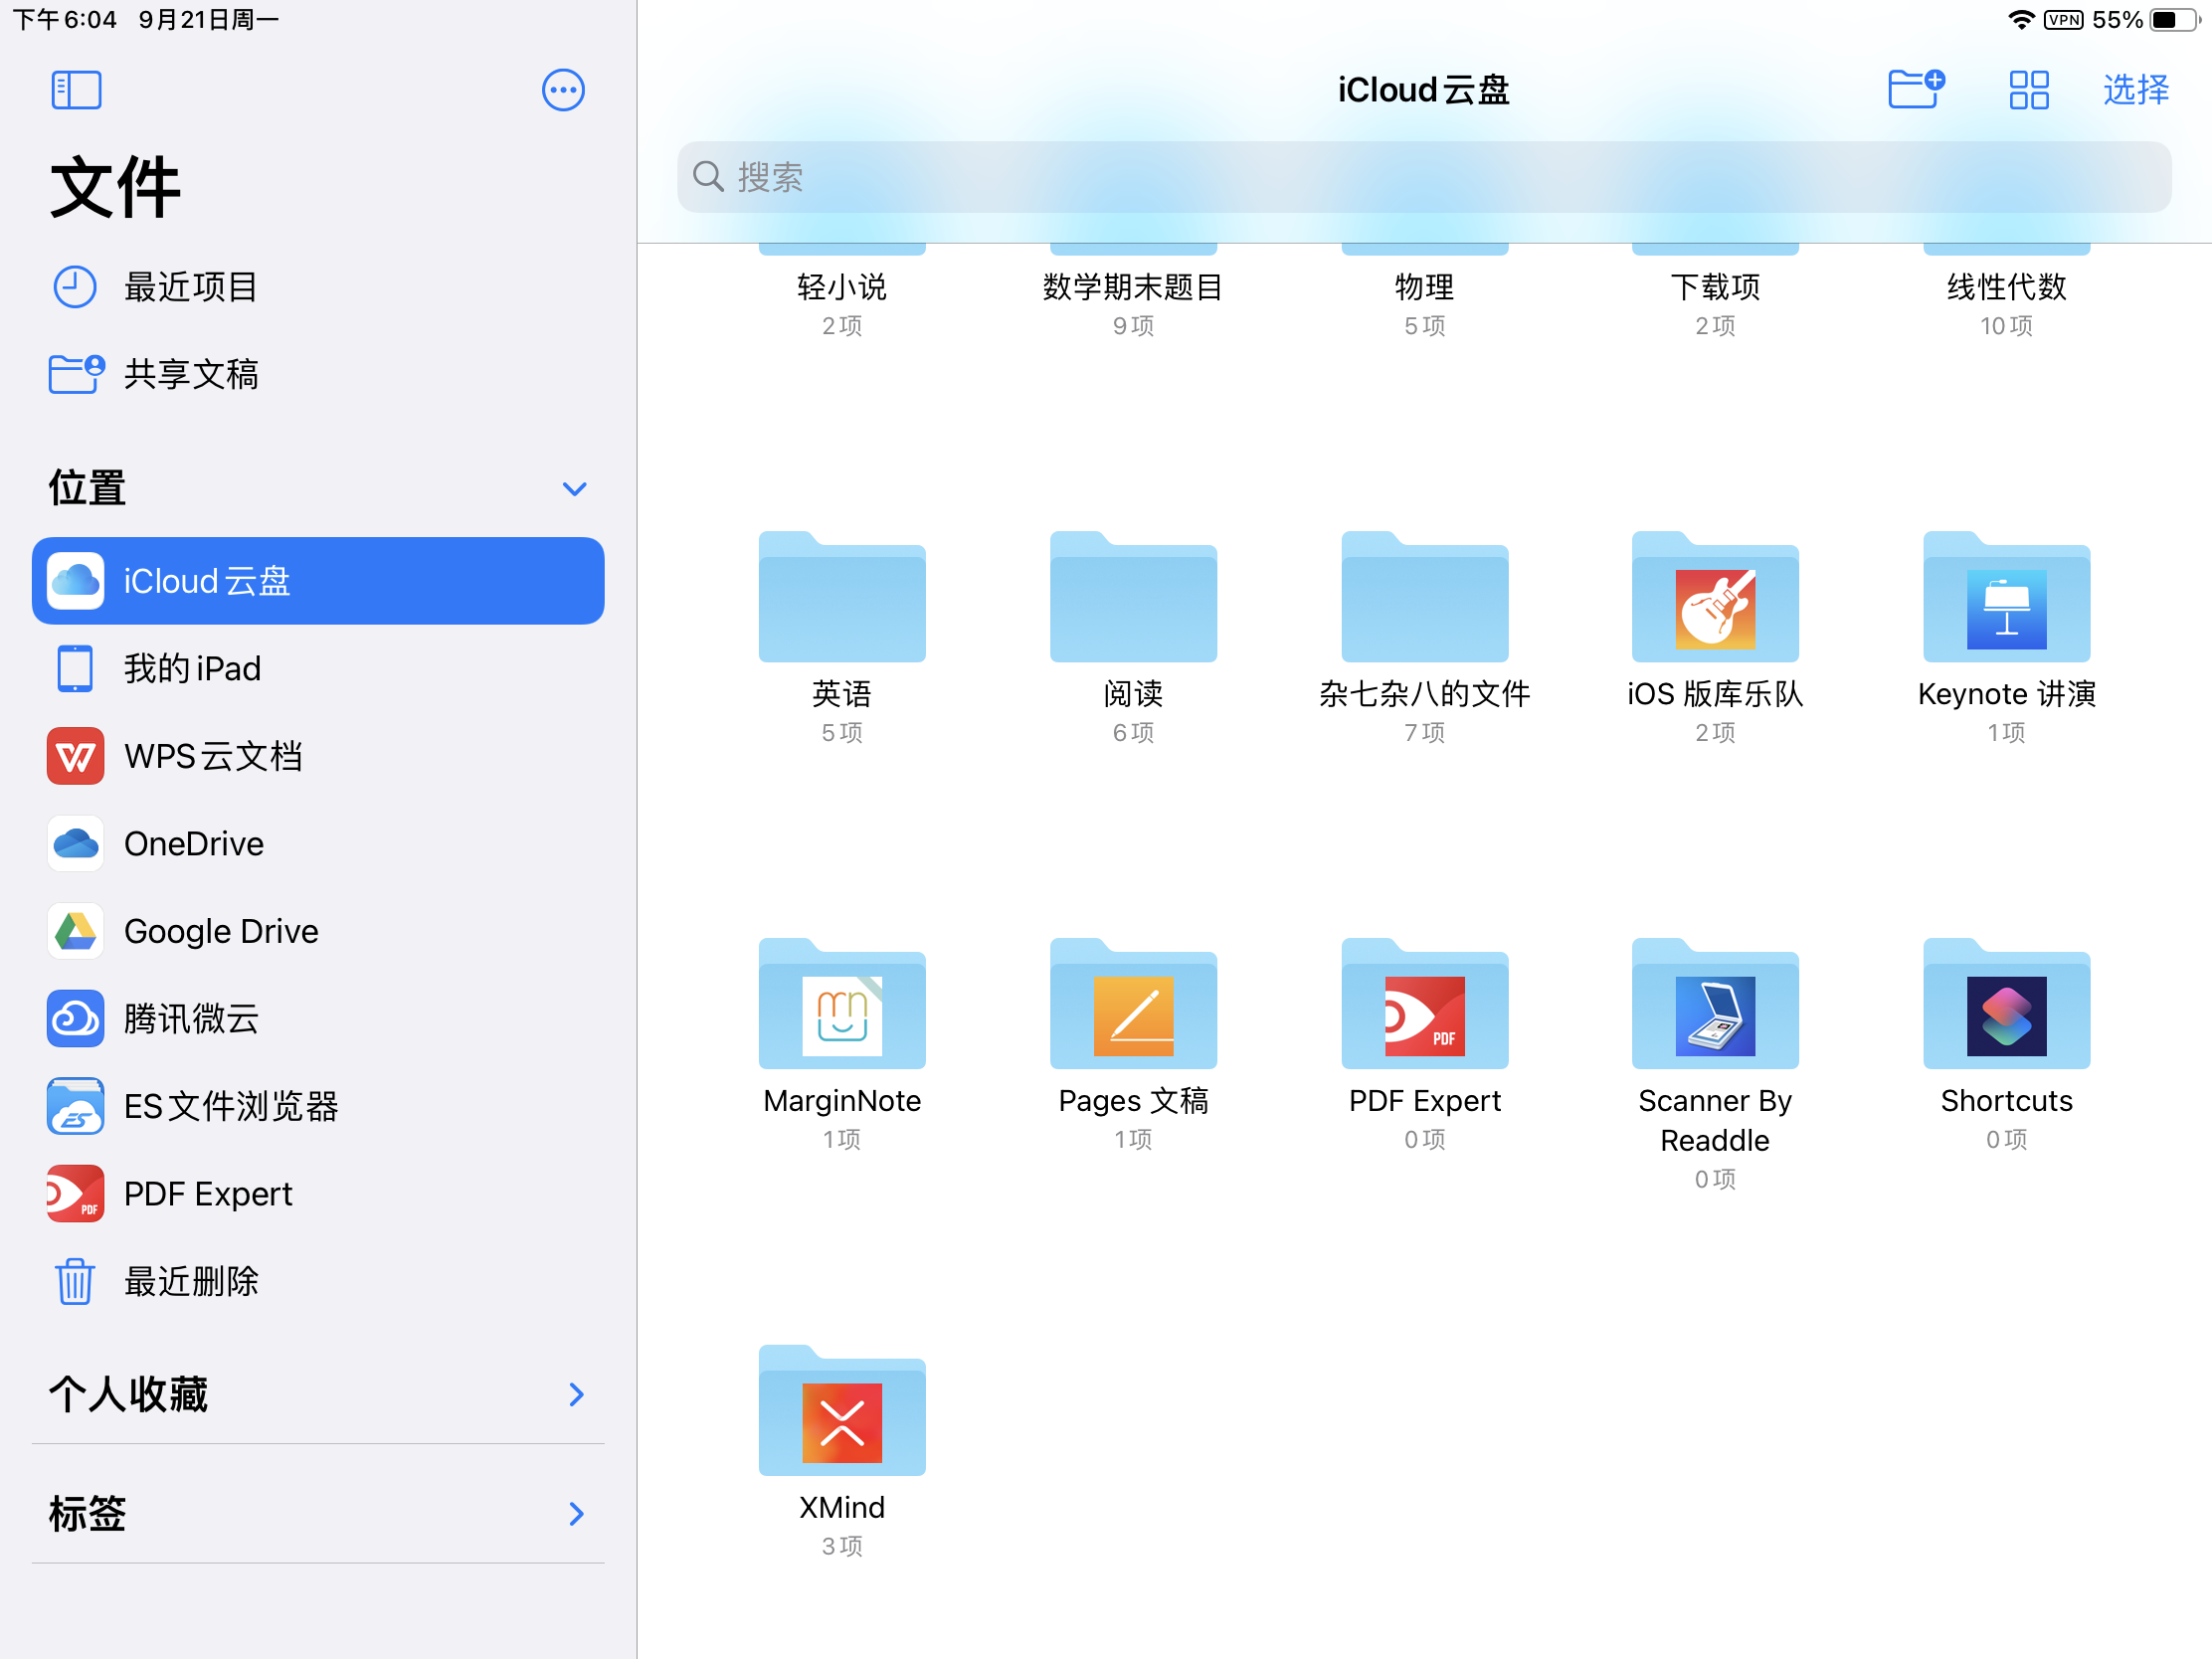Toggle the sidebar visibility icon
Screen dimensions: 2212x1659
pyautogui.click(x=76, y=90)
